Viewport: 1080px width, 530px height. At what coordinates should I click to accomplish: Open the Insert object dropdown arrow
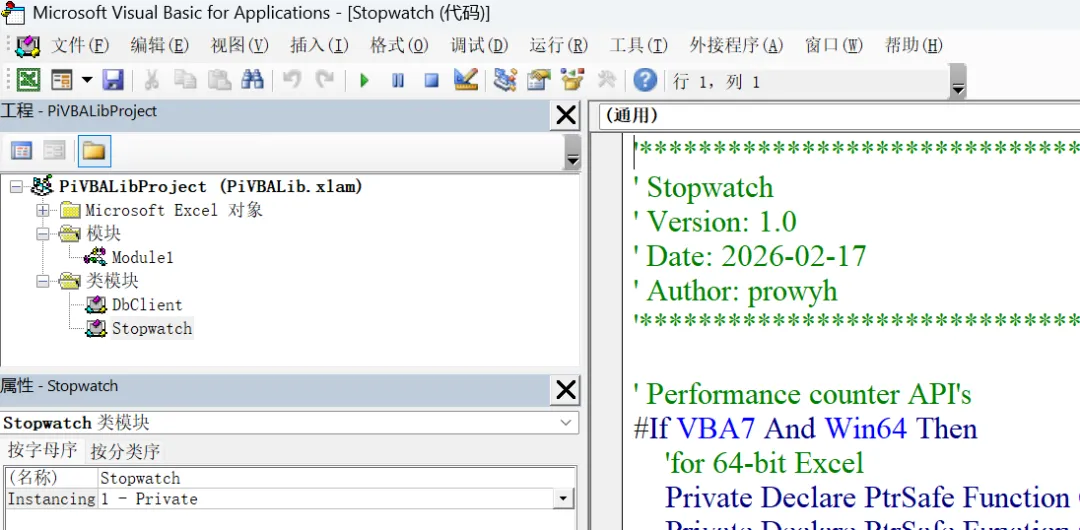(87, 80)
